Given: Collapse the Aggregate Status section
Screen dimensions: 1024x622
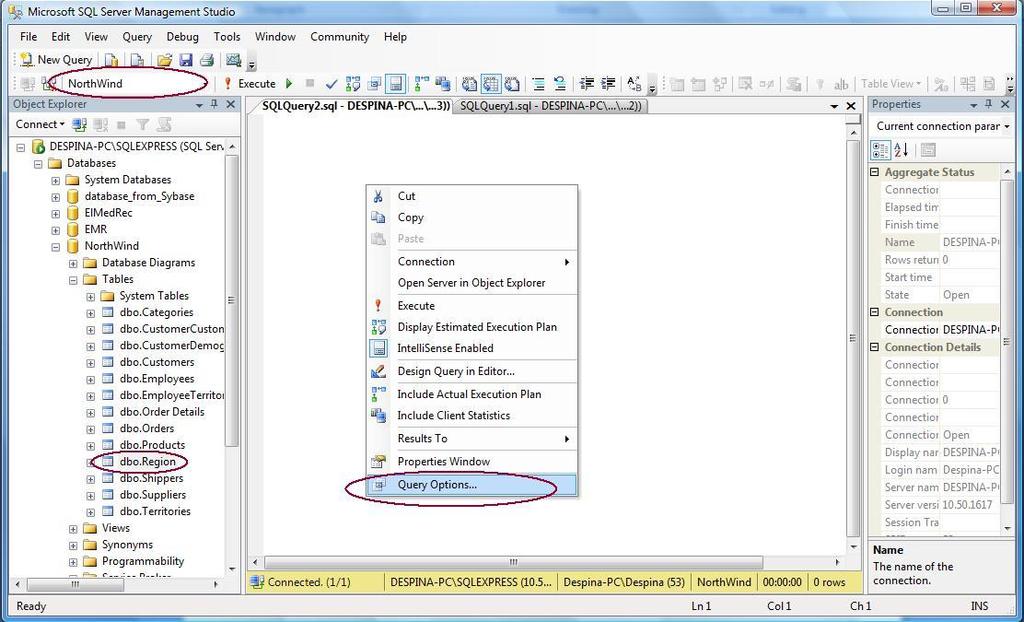Looking at the screenshot, I should pos(874,172).
